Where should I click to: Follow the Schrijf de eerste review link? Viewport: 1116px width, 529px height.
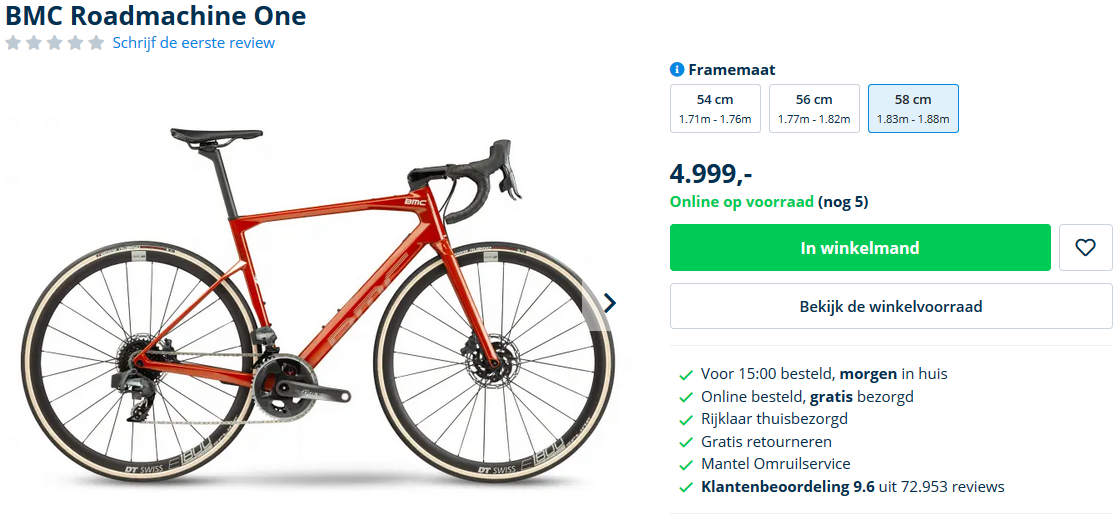pyautogui.click(x=194, y=43)
